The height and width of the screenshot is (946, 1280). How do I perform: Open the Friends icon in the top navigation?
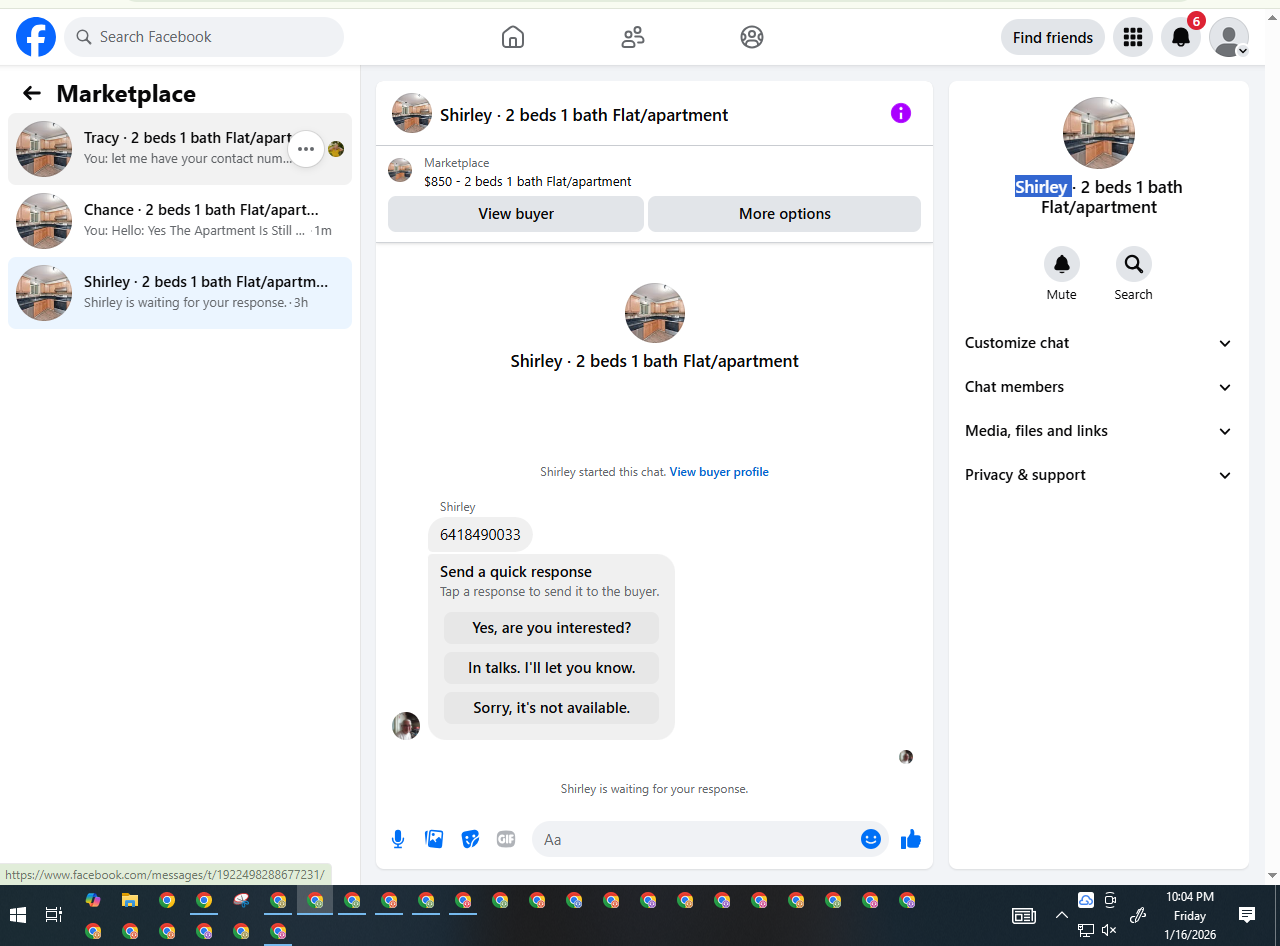[633, 37]
